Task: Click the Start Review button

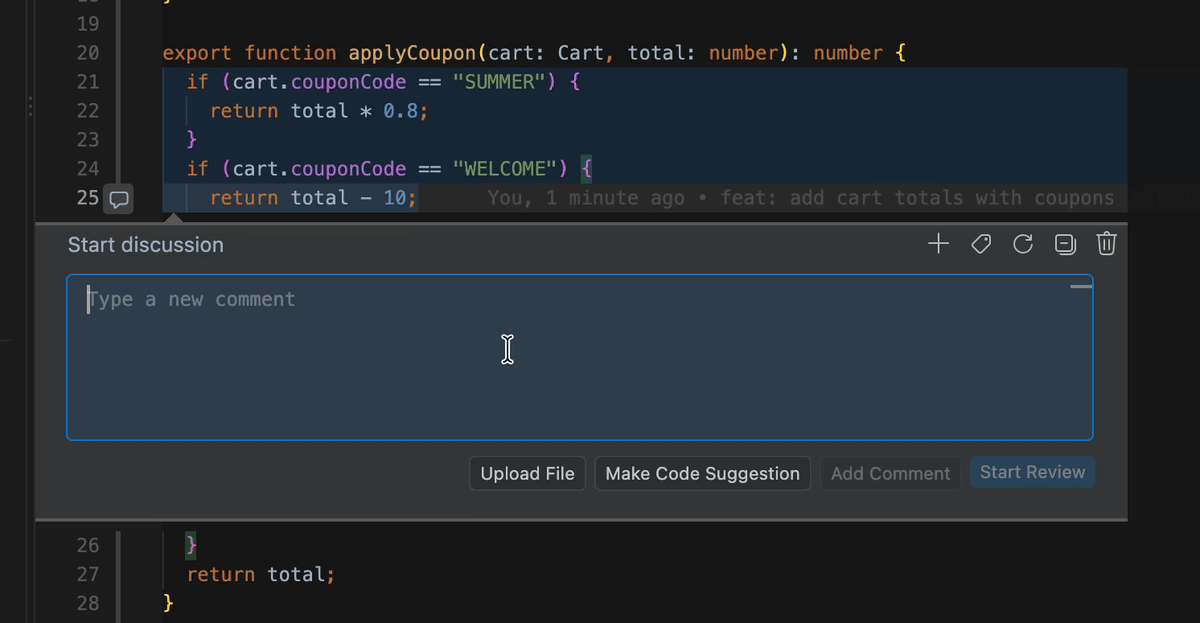Action: pos(1032,473)
